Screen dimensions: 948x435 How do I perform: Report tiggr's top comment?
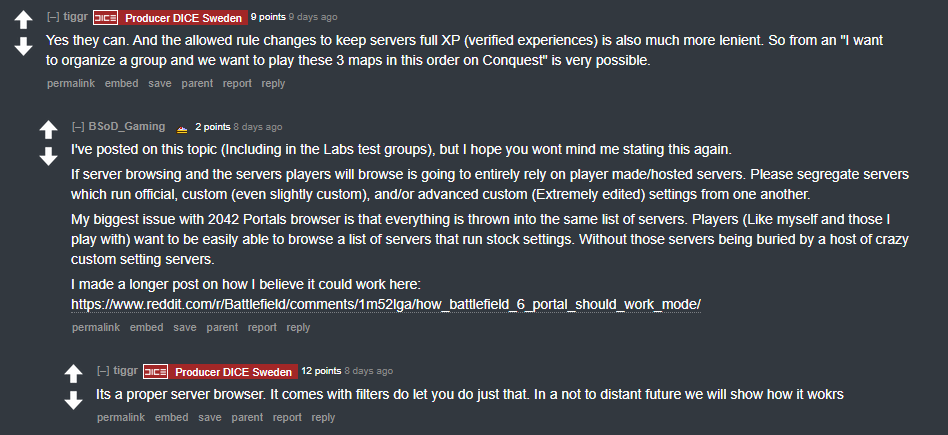[237, 83]
